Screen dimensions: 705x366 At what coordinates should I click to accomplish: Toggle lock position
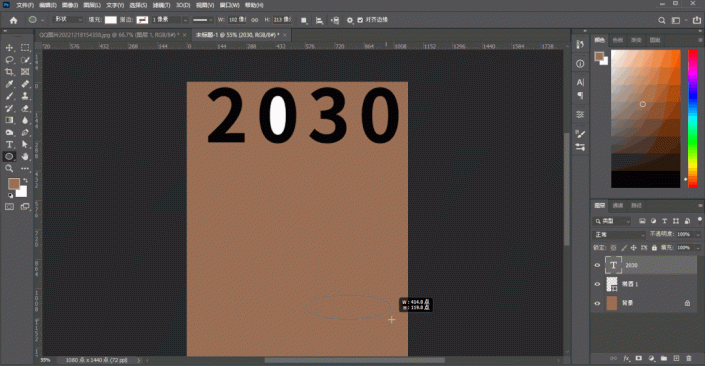pyautogui.click(x=634, y=248)
